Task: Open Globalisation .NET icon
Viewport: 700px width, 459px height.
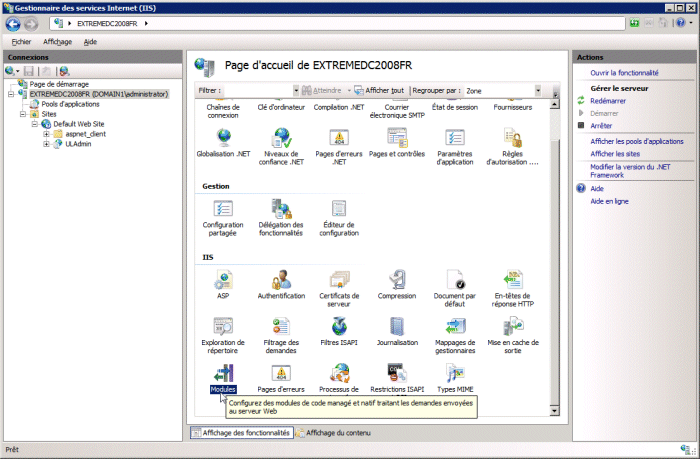Action: pyautogui.click(x=223, y=142)
